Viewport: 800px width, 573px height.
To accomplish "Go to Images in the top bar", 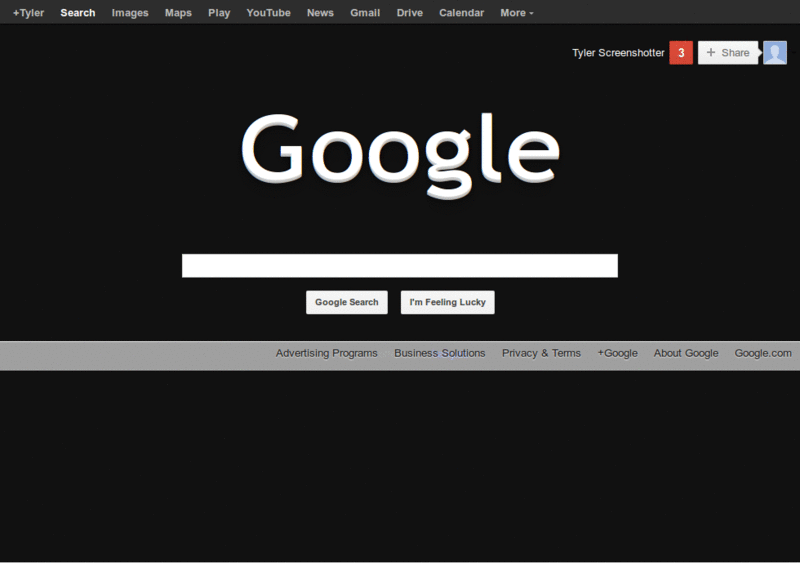I will [130, 13].
